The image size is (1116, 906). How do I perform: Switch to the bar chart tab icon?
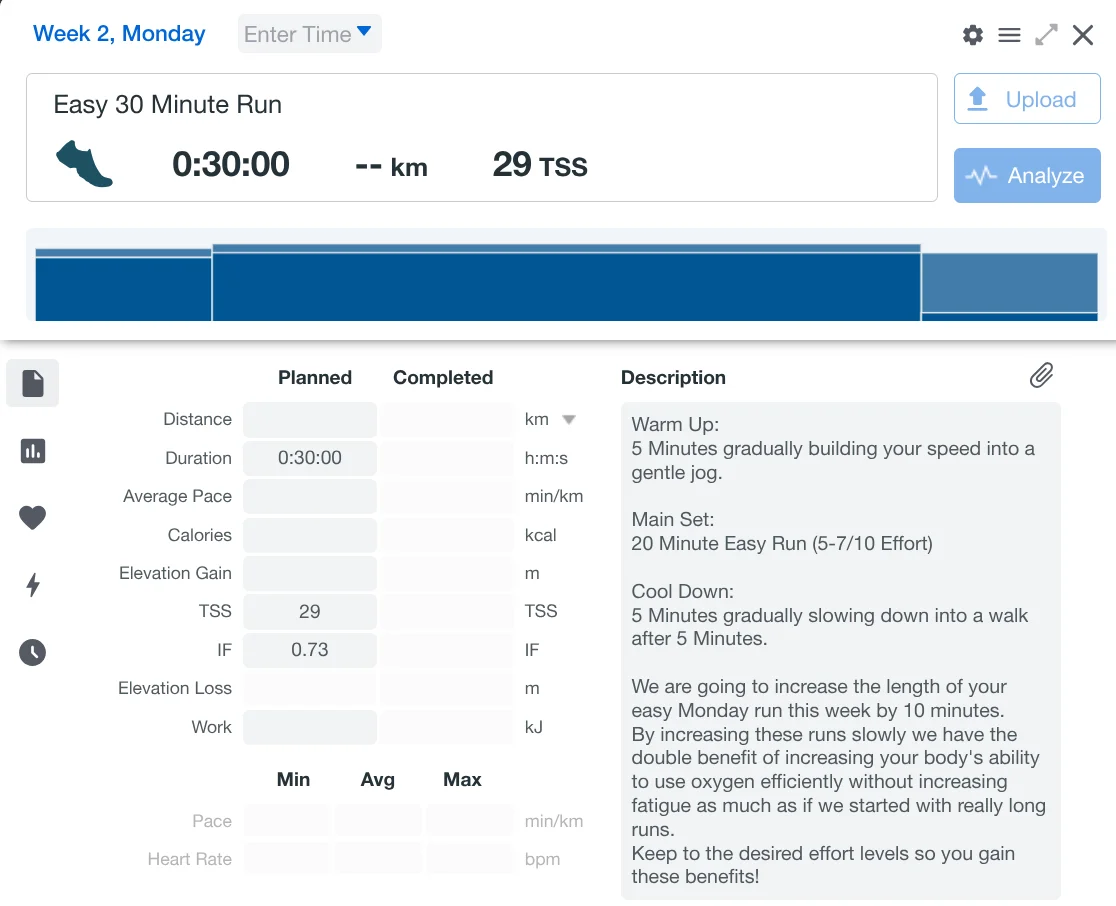[x=33, y=451]
